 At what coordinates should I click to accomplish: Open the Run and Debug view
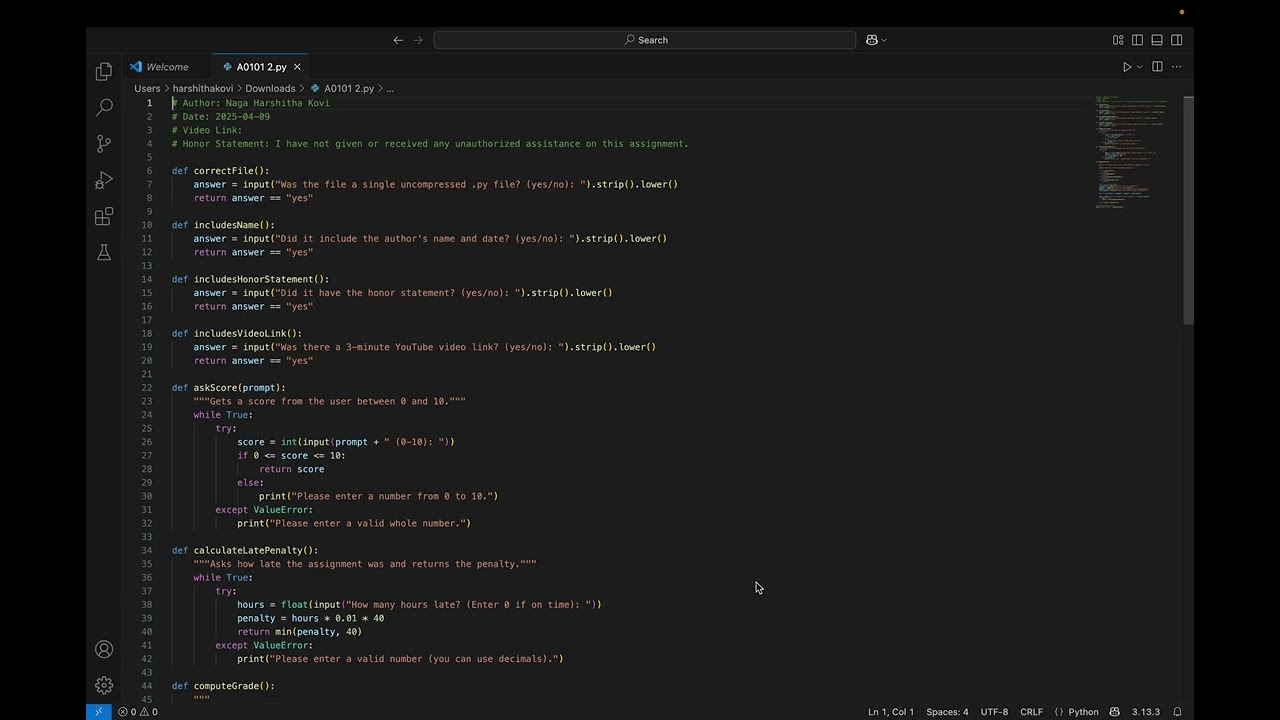104,180
